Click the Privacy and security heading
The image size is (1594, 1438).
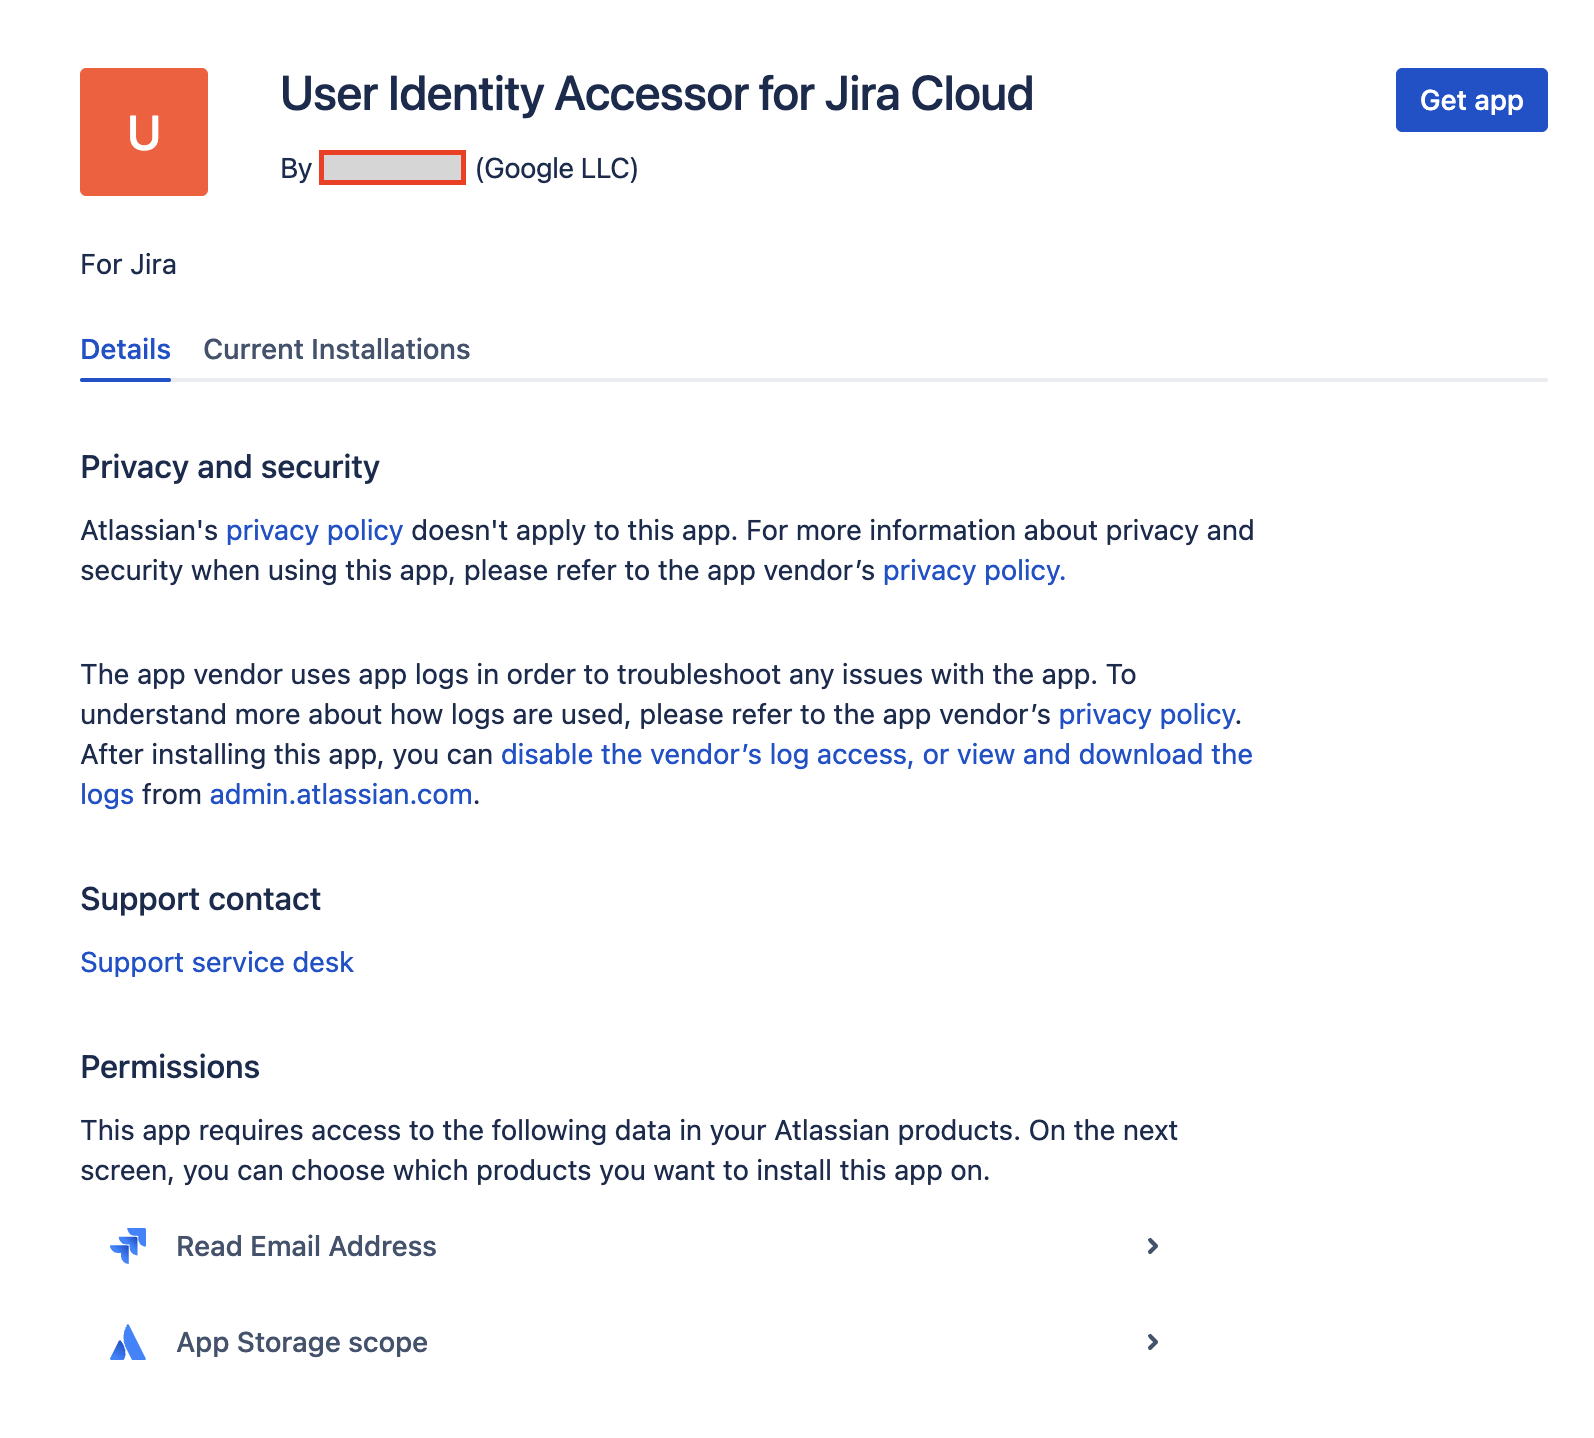tap(230, 467)
